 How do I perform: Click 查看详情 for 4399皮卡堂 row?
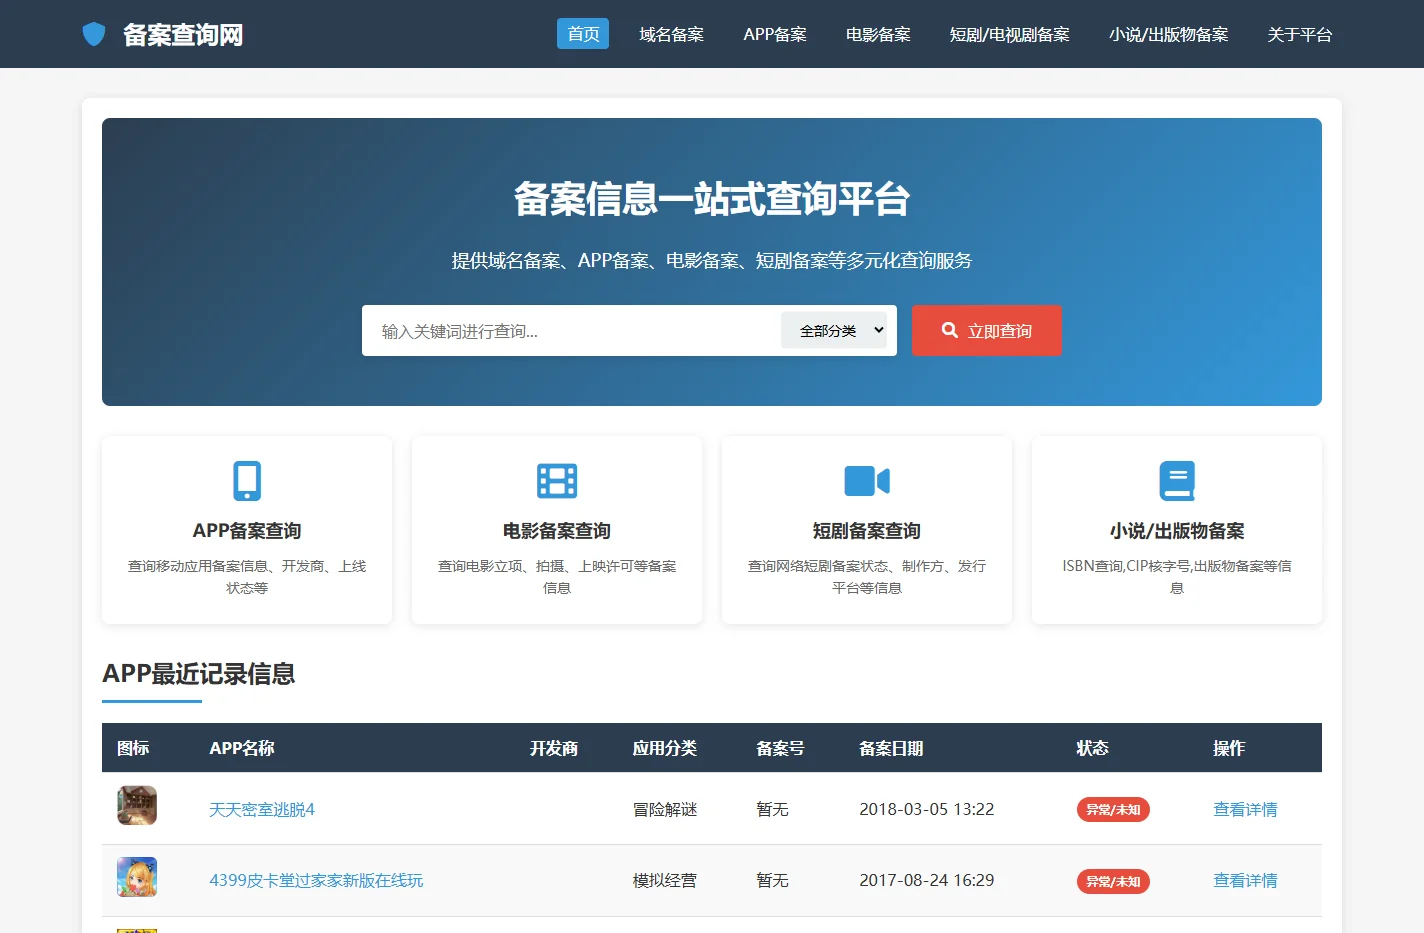coord(1245,881)
